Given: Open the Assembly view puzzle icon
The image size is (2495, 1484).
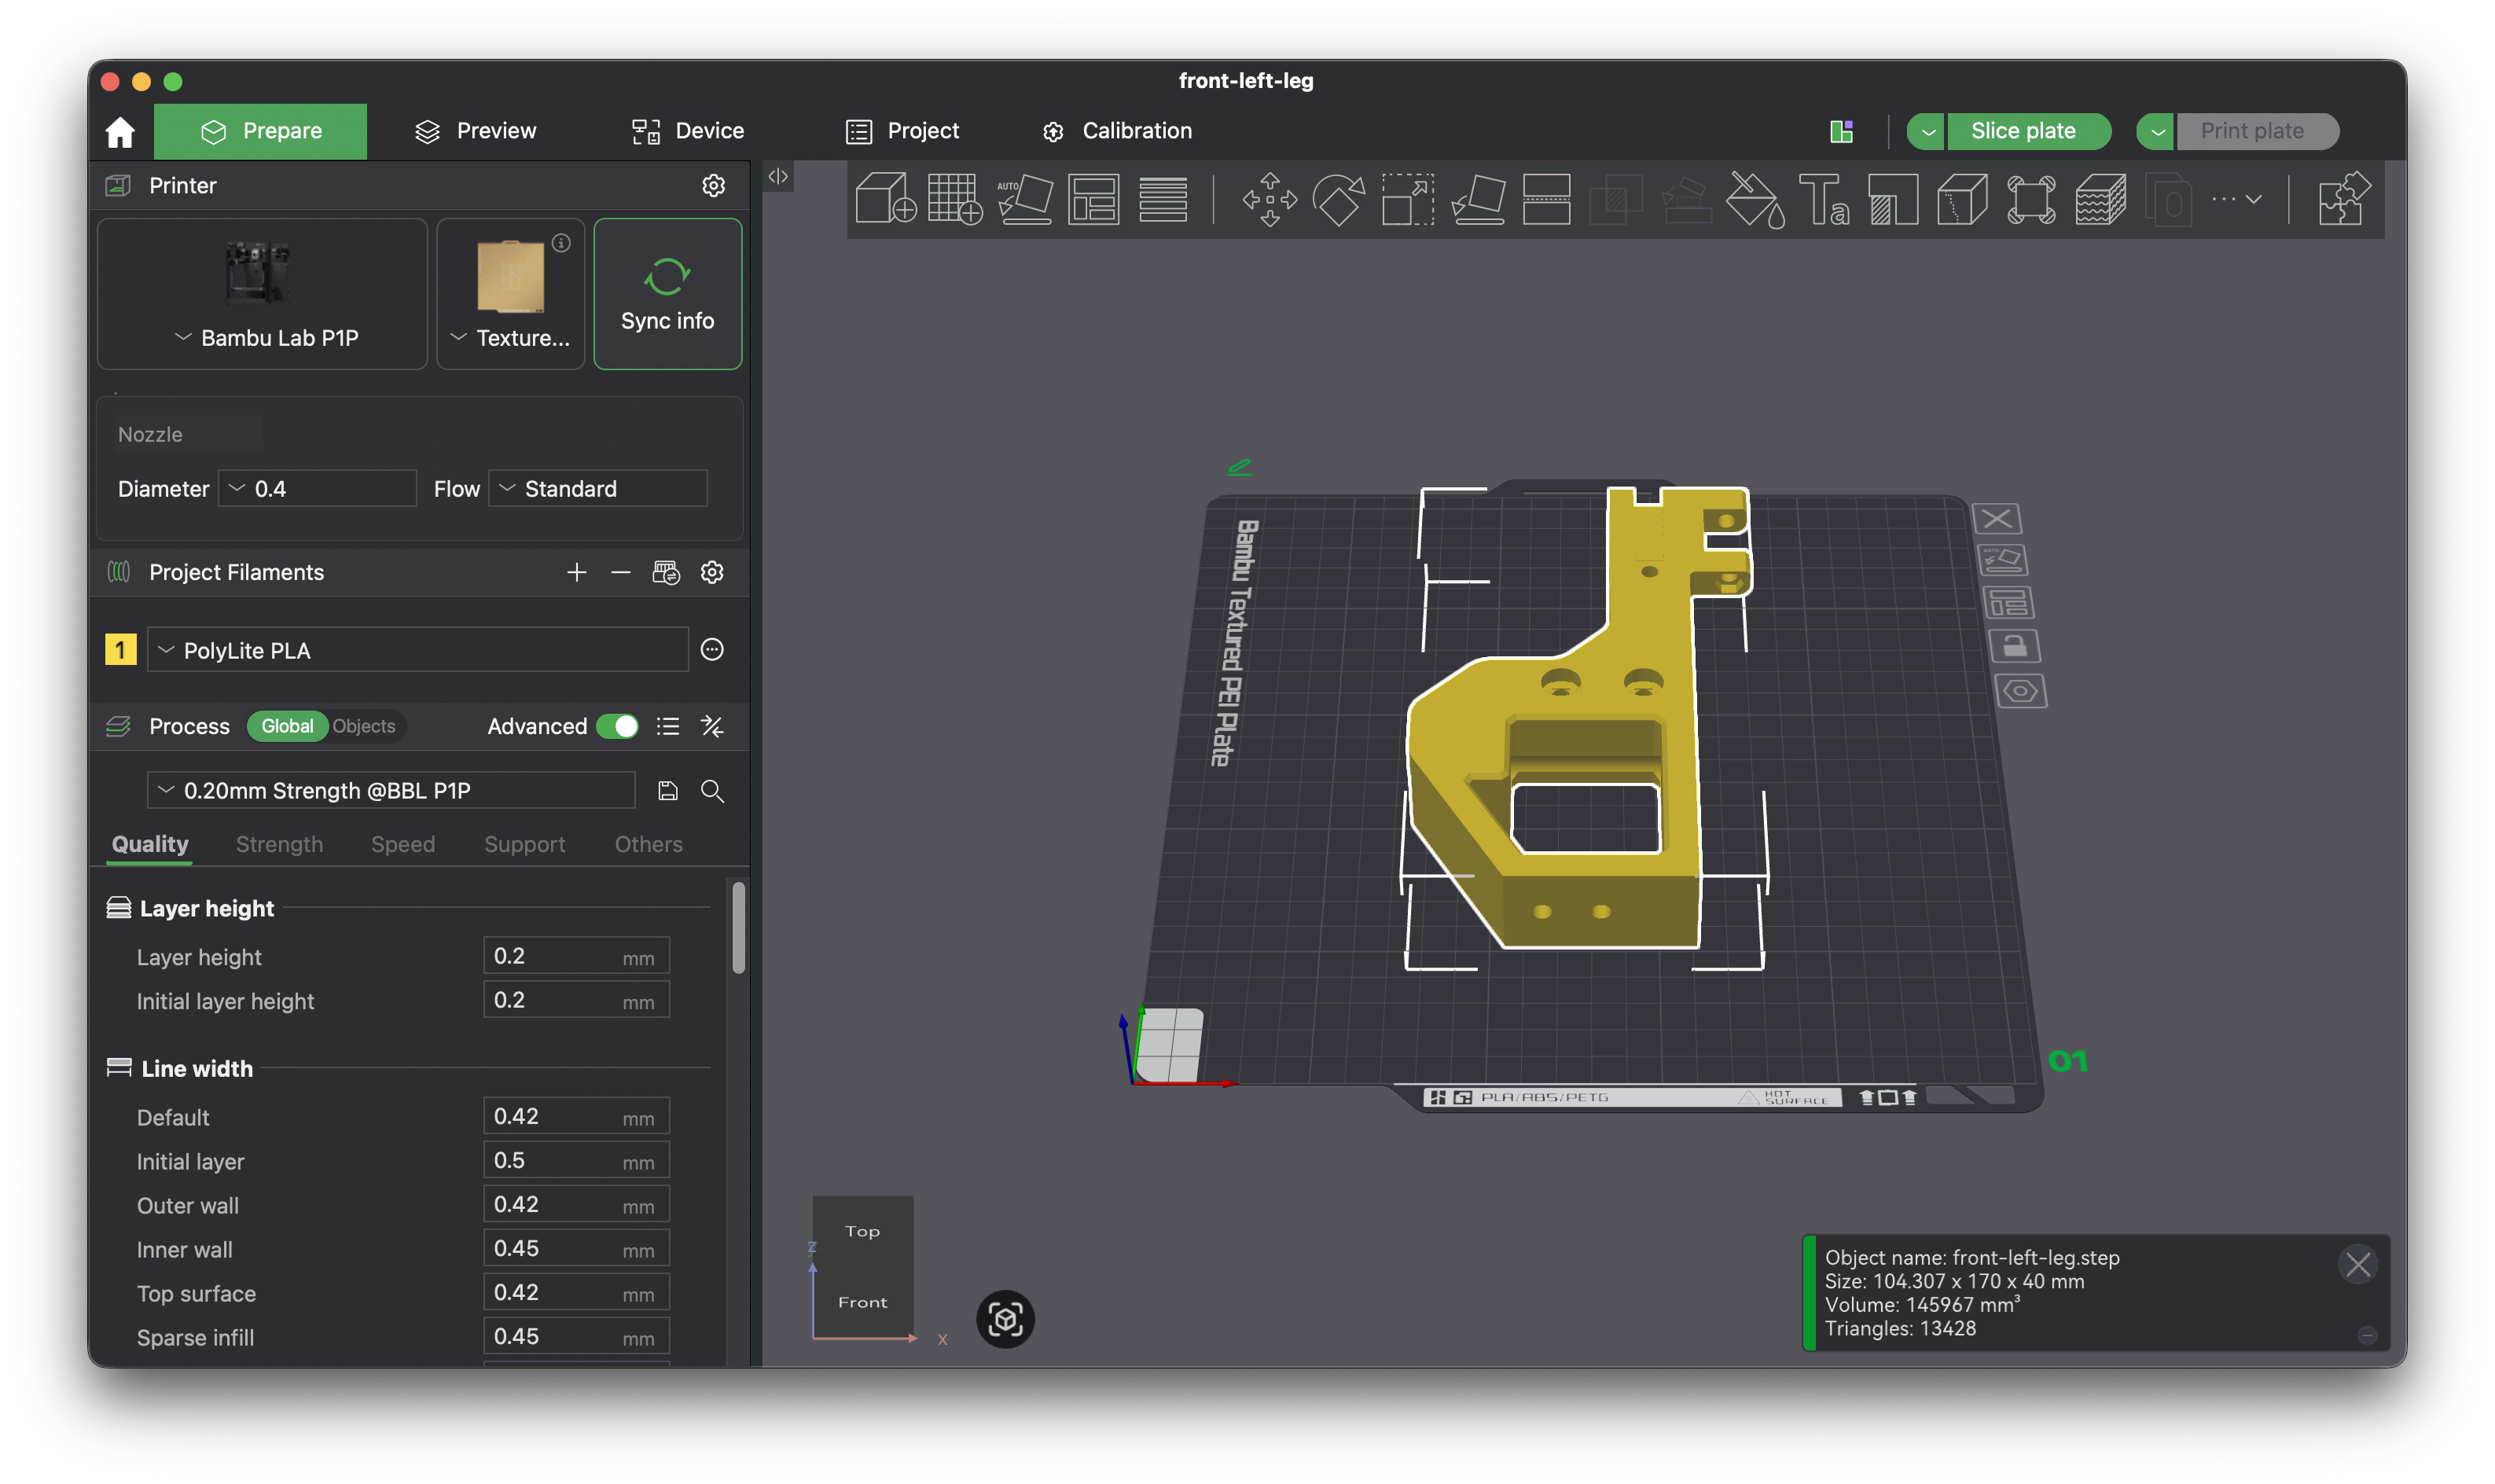Looking at the screenshot, I should (2342, 199).
